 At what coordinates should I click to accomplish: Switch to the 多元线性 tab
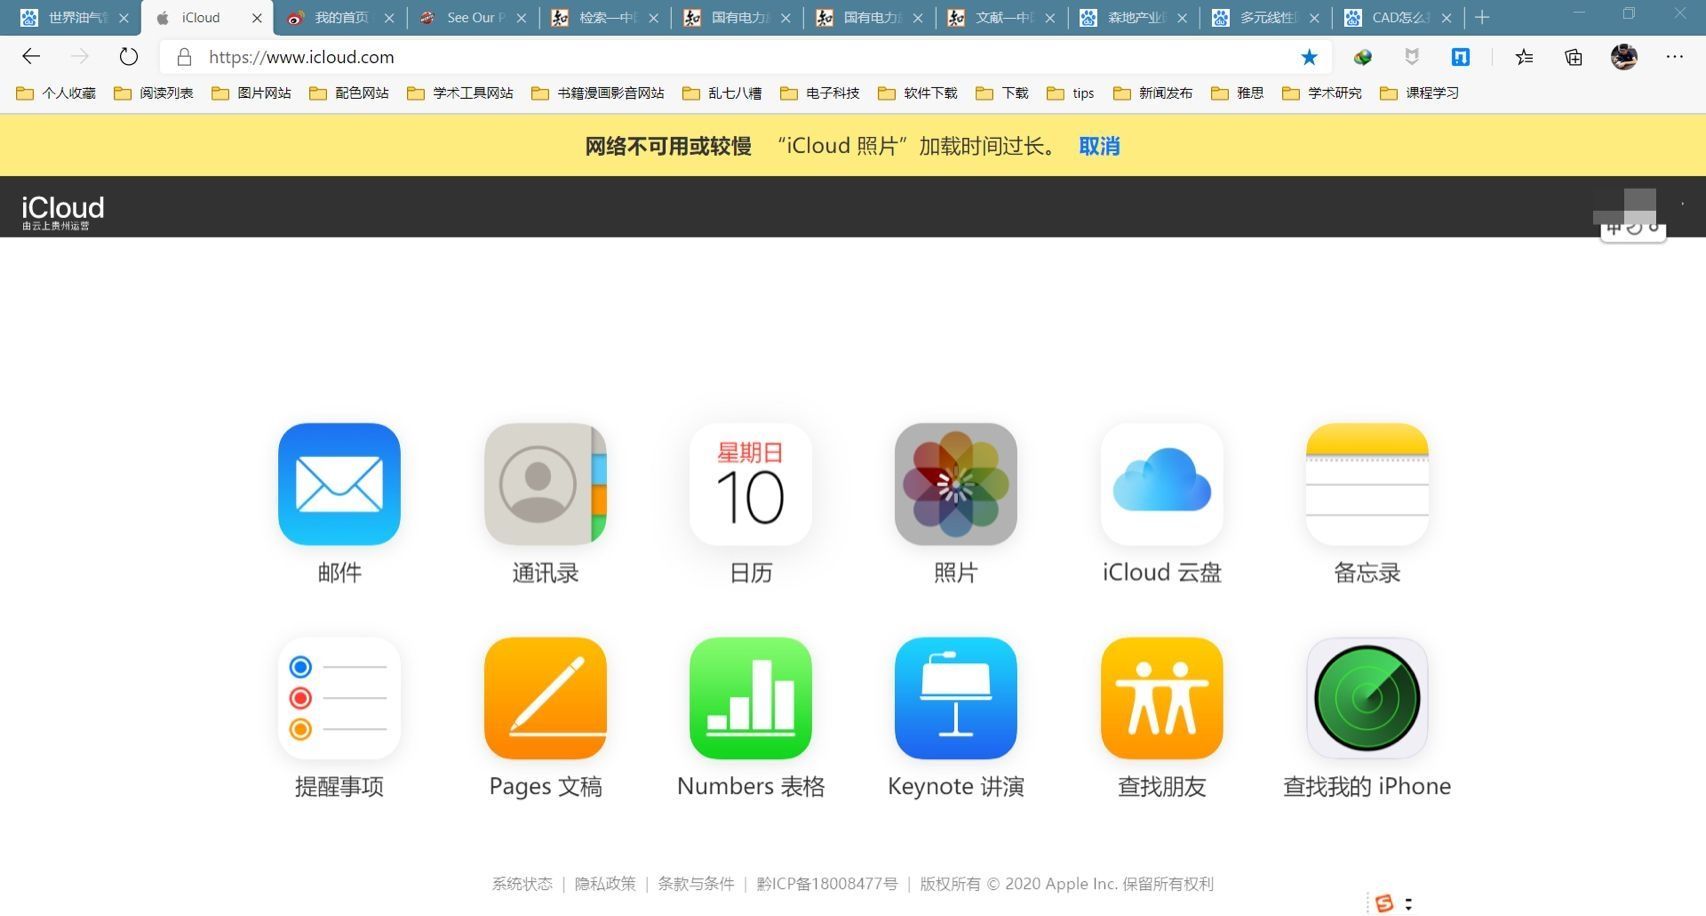(1265, 18)
